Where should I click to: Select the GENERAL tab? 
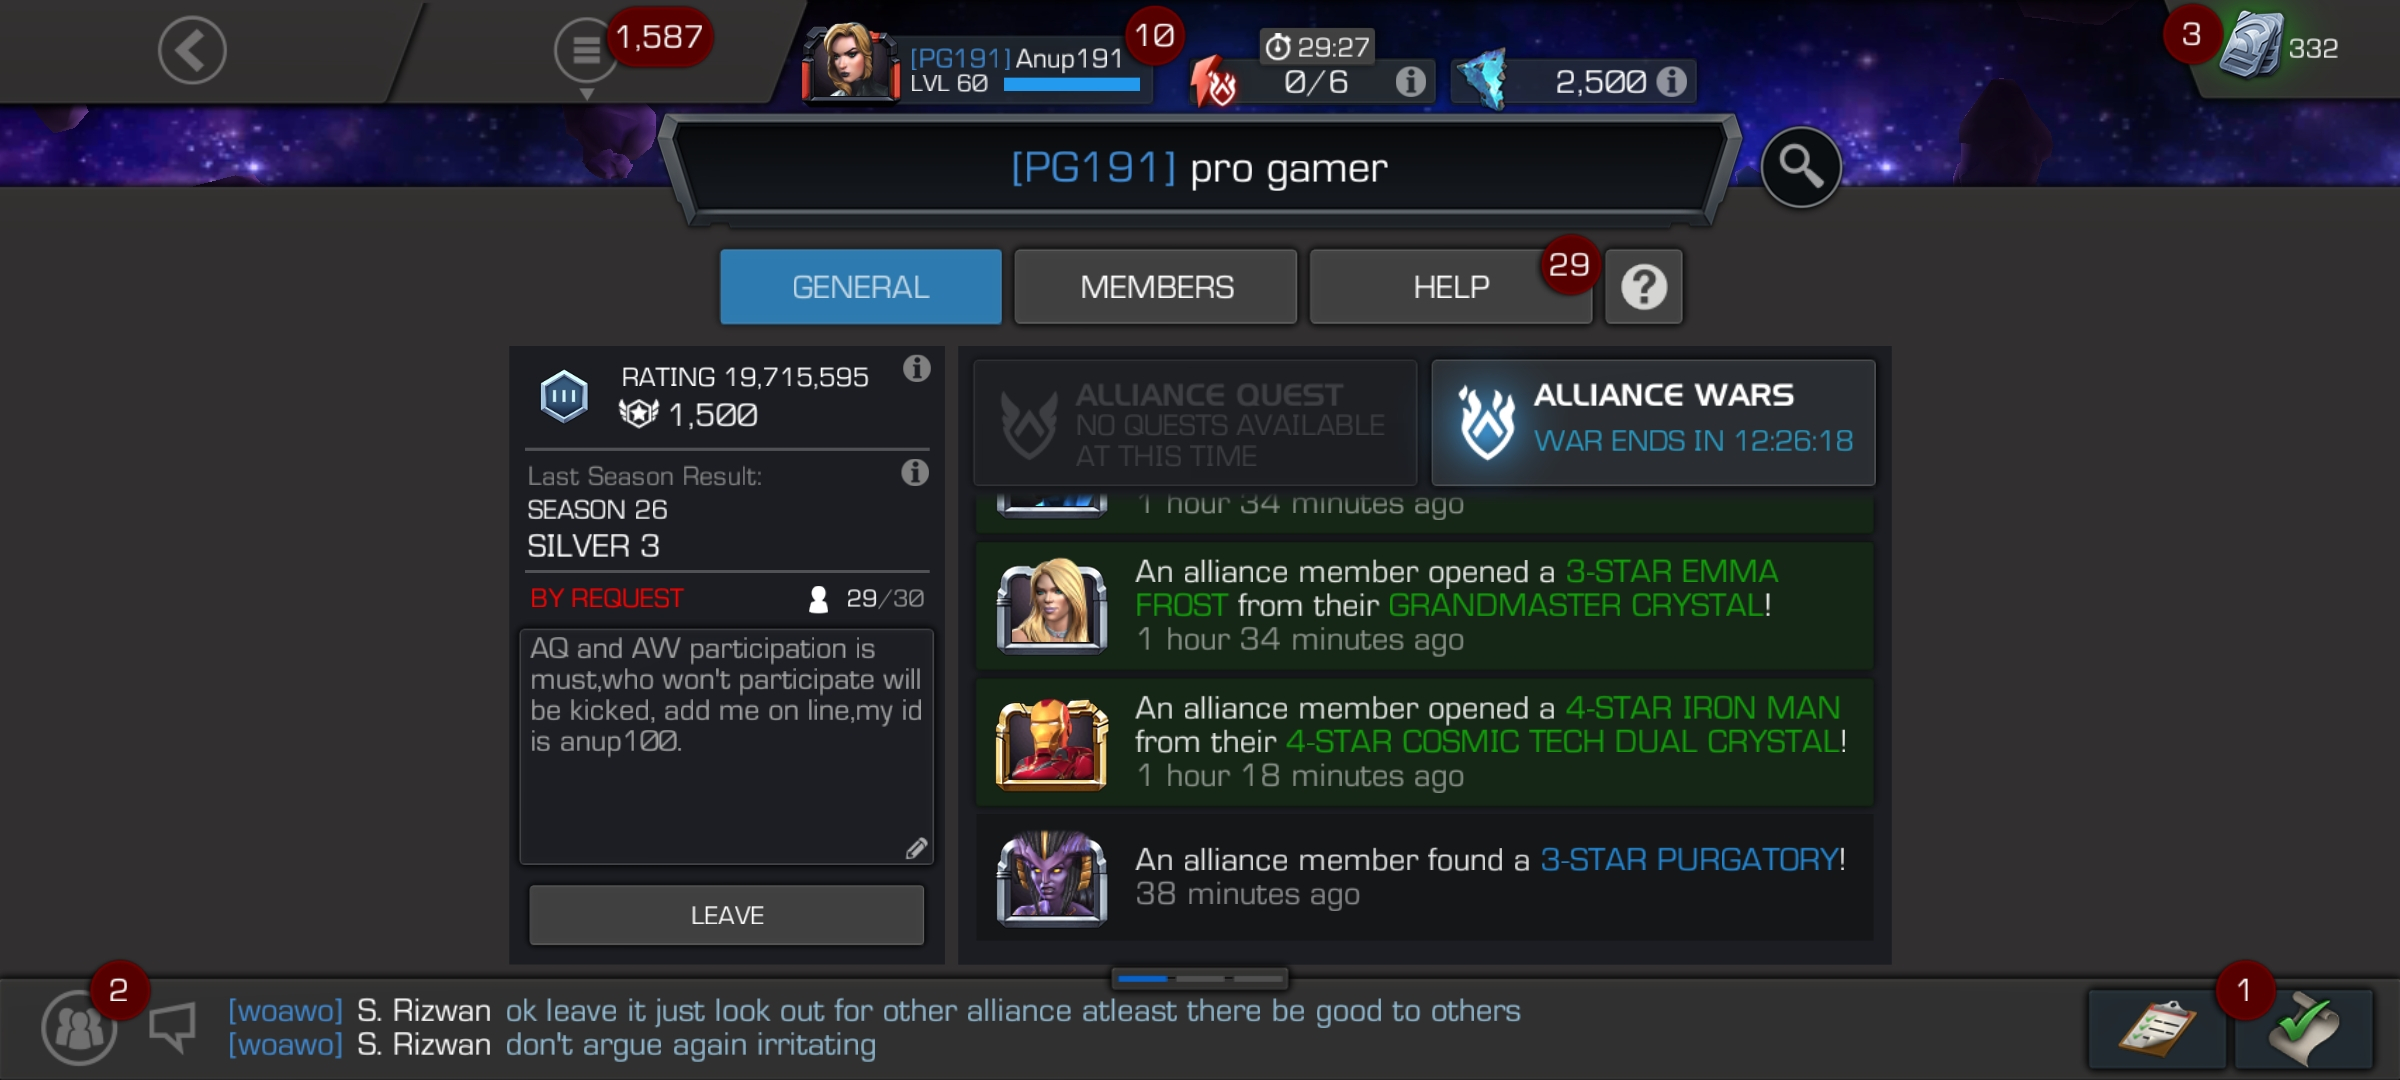pos(860,287)
